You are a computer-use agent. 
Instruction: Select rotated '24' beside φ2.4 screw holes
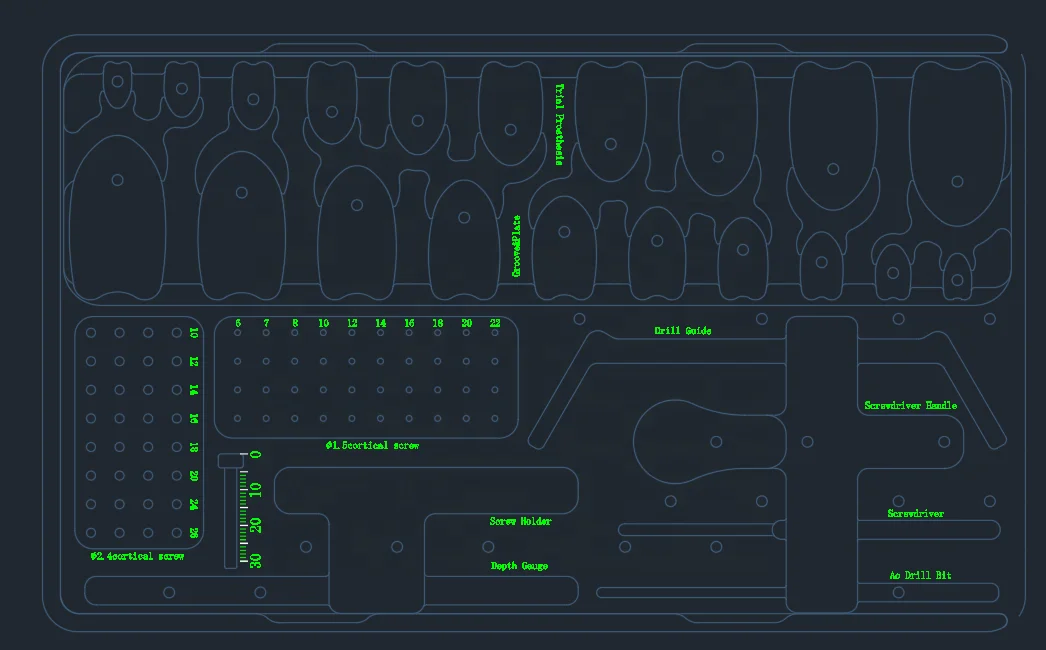[193, 504]
